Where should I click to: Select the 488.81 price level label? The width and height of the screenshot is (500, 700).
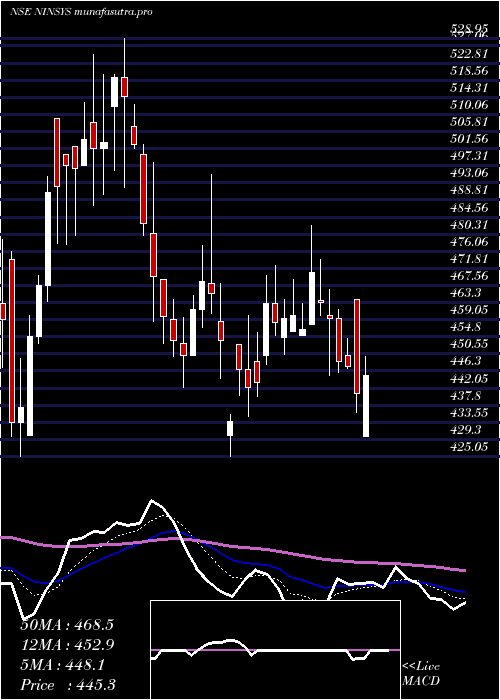click(x=468, y=191)
